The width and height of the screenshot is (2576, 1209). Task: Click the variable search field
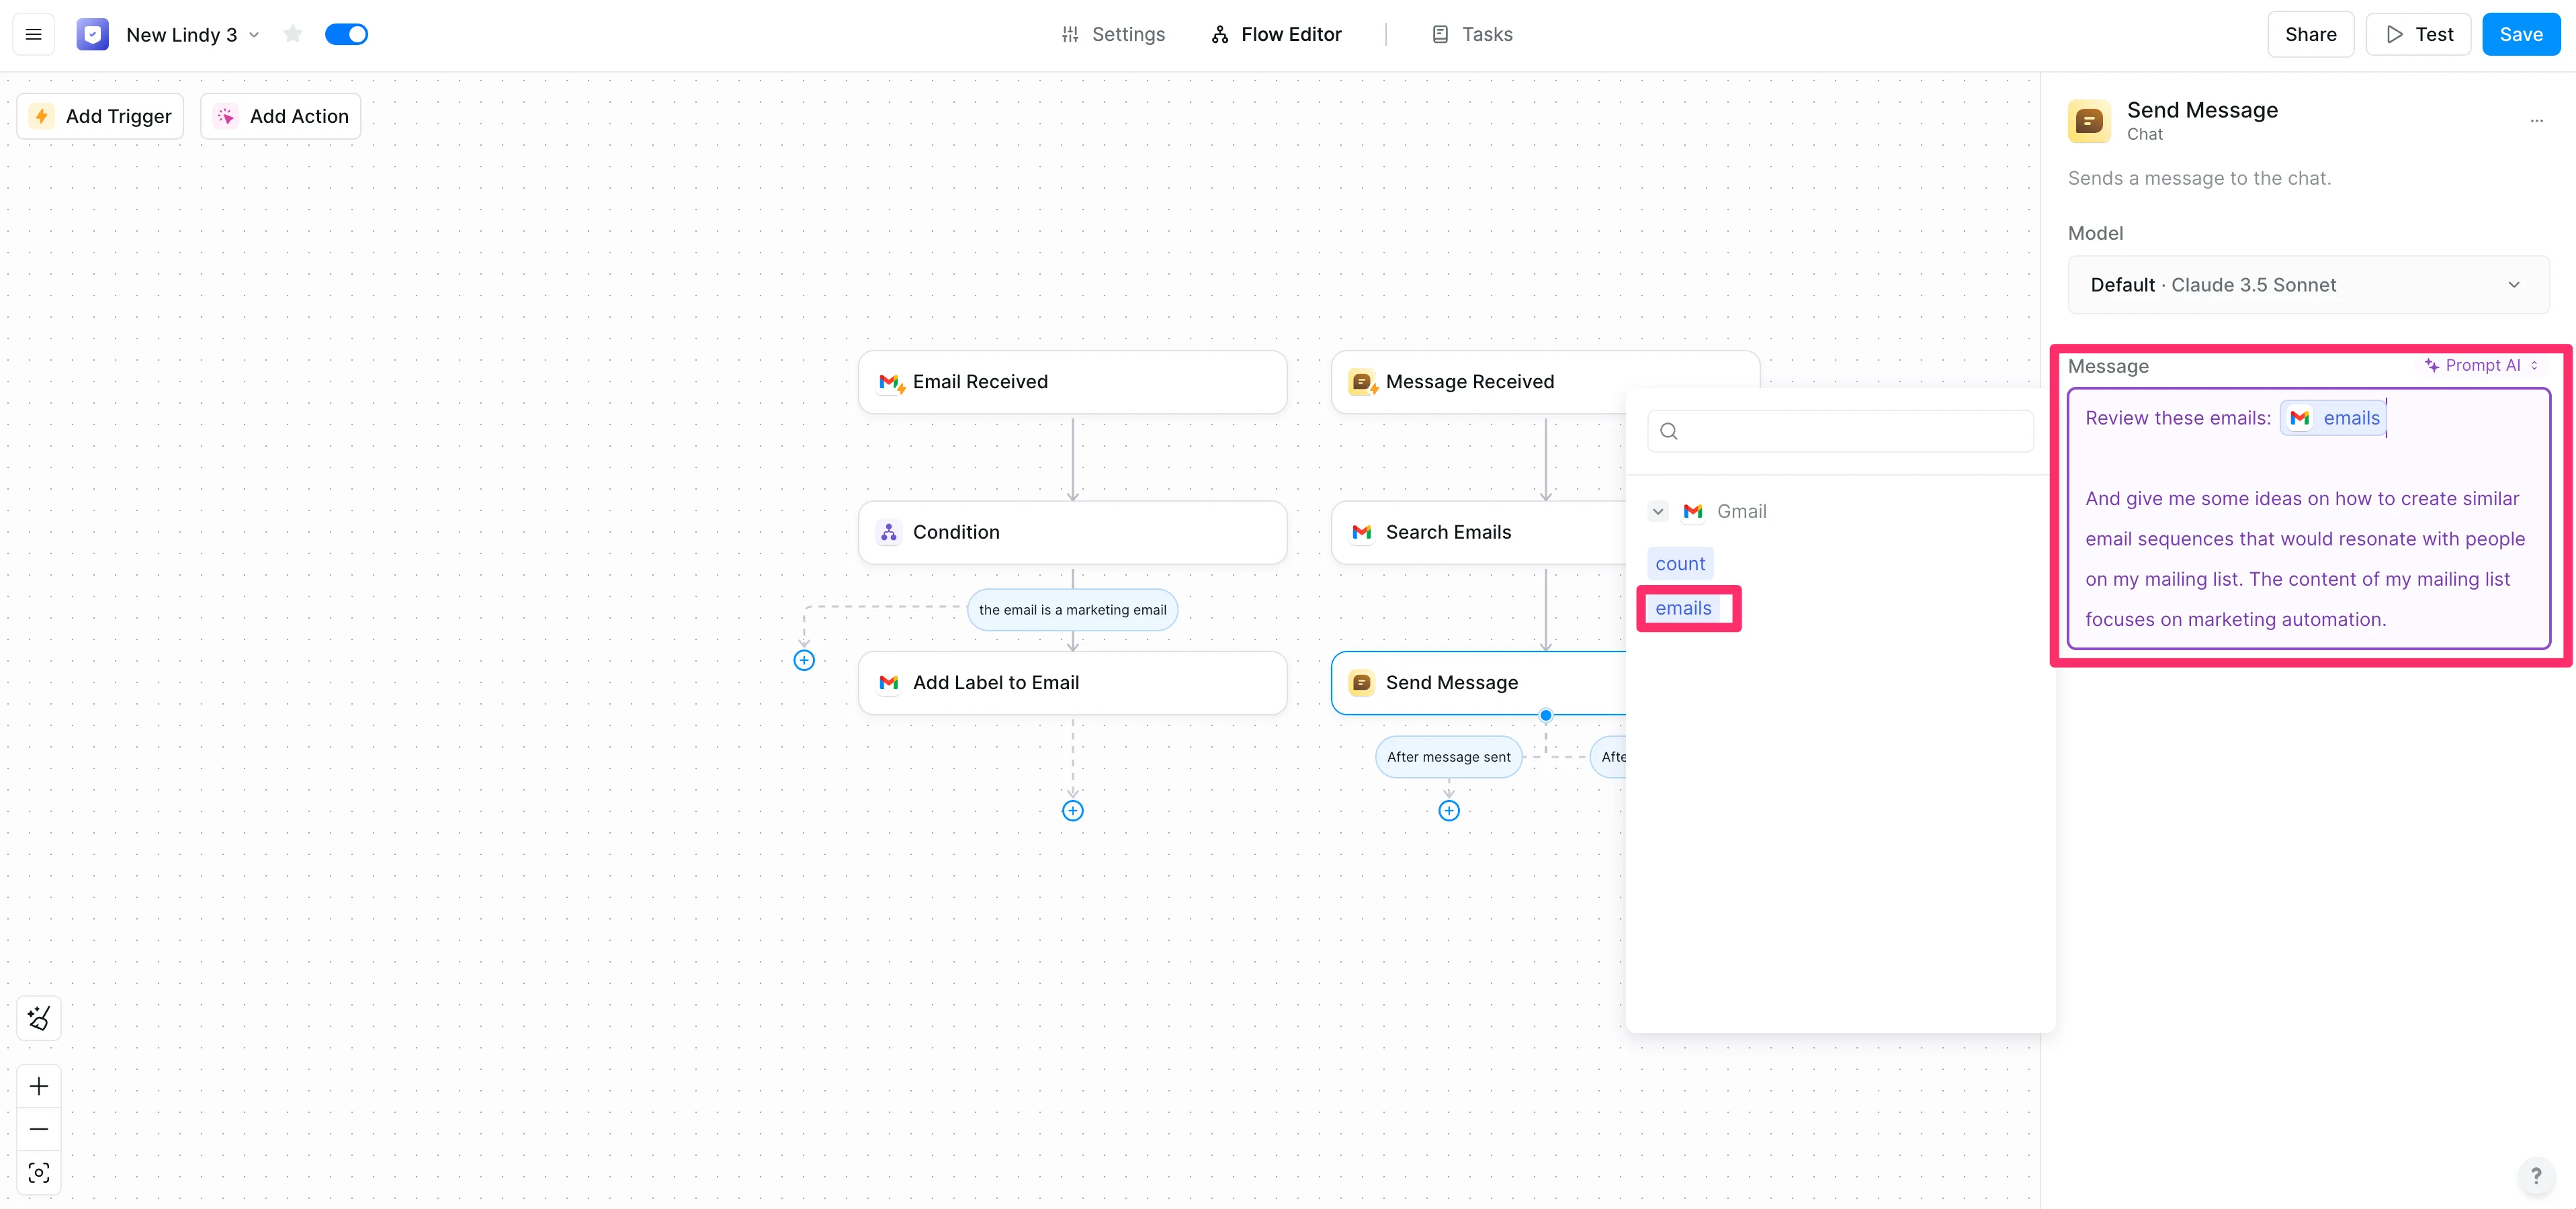(x=1840, y=431)
